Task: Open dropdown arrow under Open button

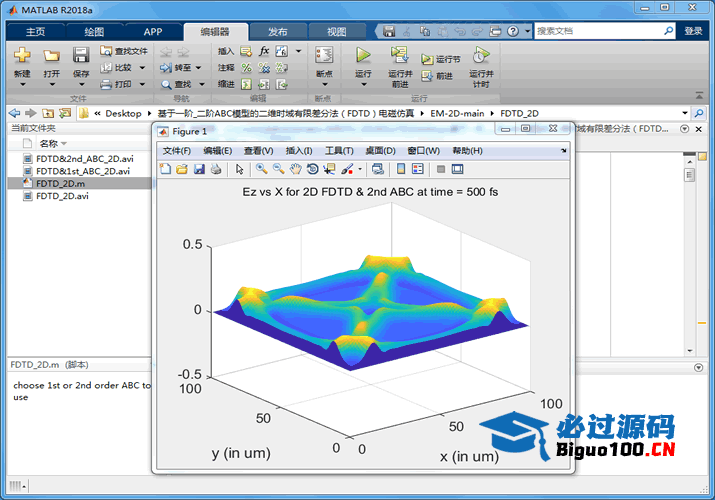Action: (52, 85)
